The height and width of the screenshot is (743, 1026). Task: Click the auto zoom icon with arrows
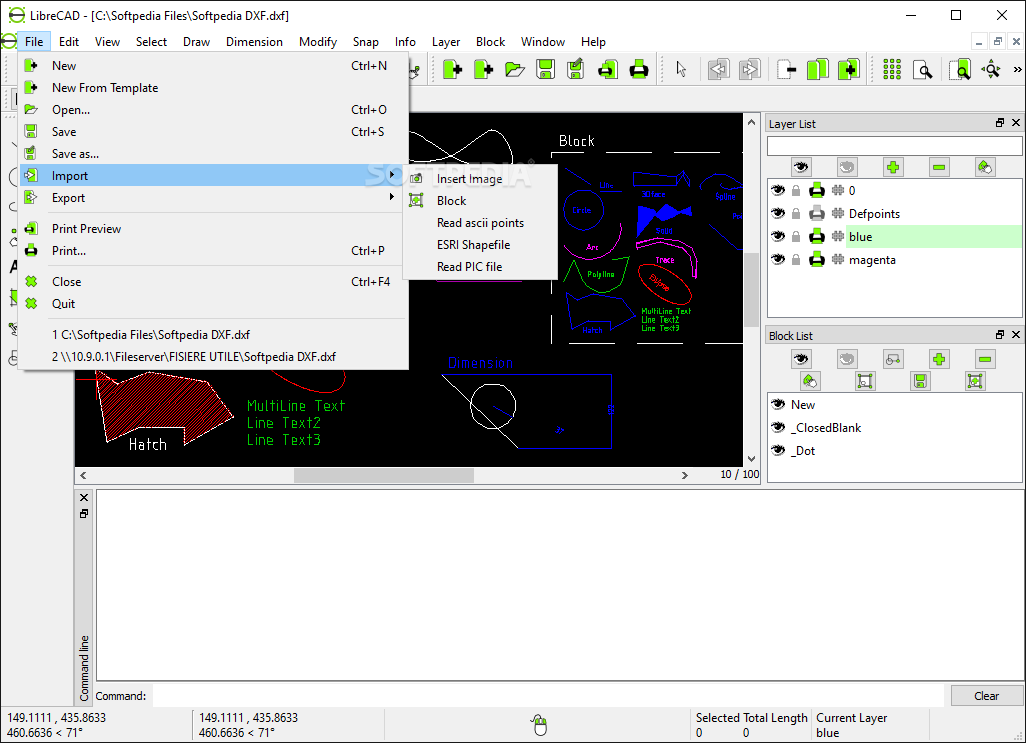991,69
